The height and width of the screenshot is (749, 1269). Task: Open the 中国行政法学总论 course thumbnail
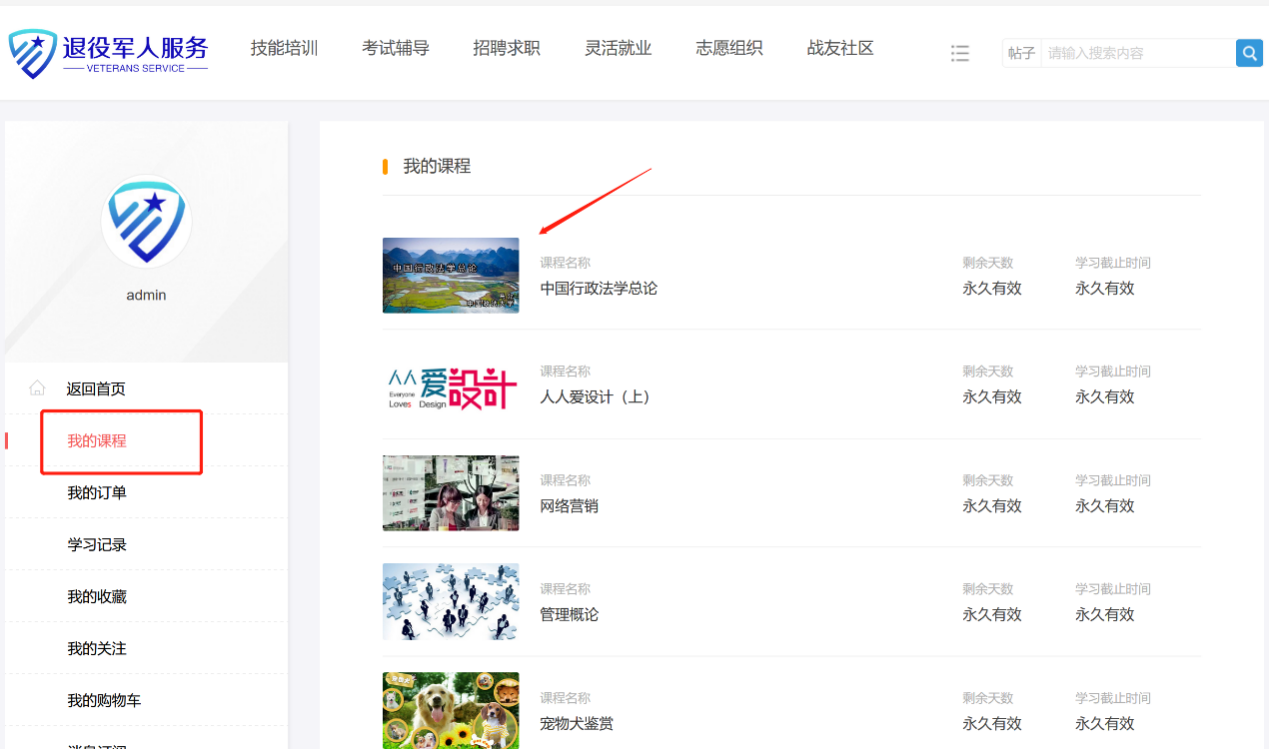[x=451, y=275]
